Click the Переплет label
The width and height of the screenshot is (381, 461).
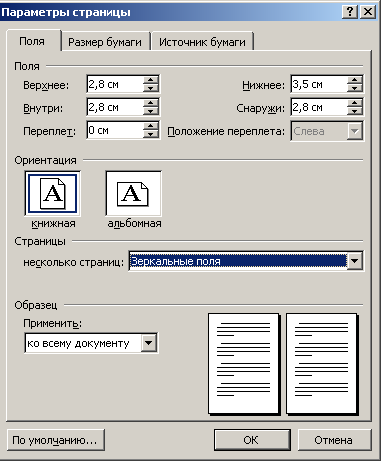click(49, 131)
